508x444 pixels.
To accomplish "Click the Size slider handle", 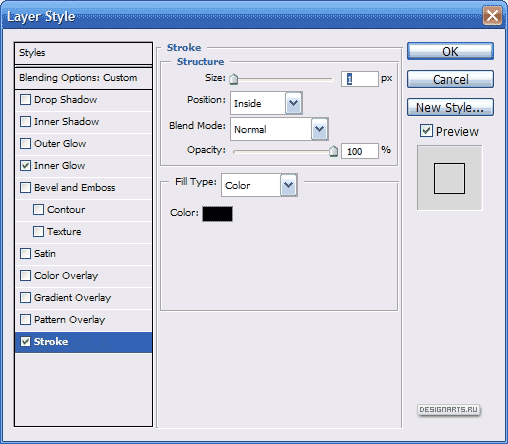I will [x=234, y=79].
